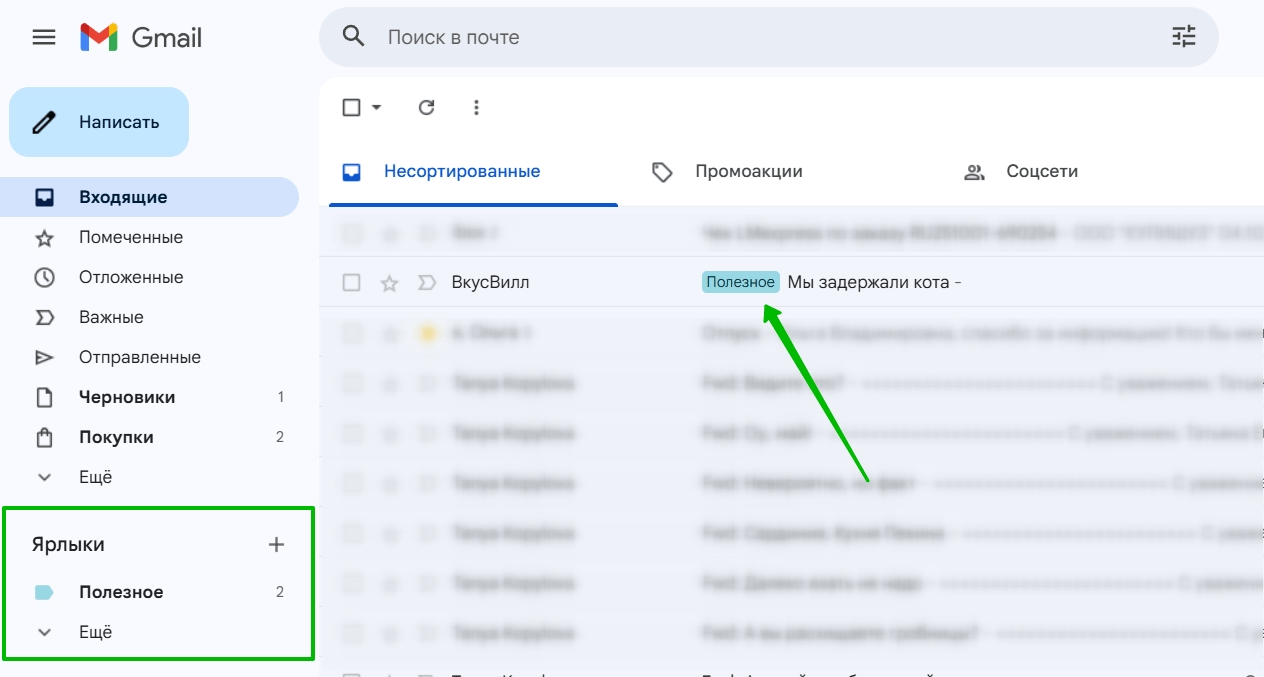Refresh the inbox with the reload icon
This screenshot has height=677, width=1264.
point(427,107)
